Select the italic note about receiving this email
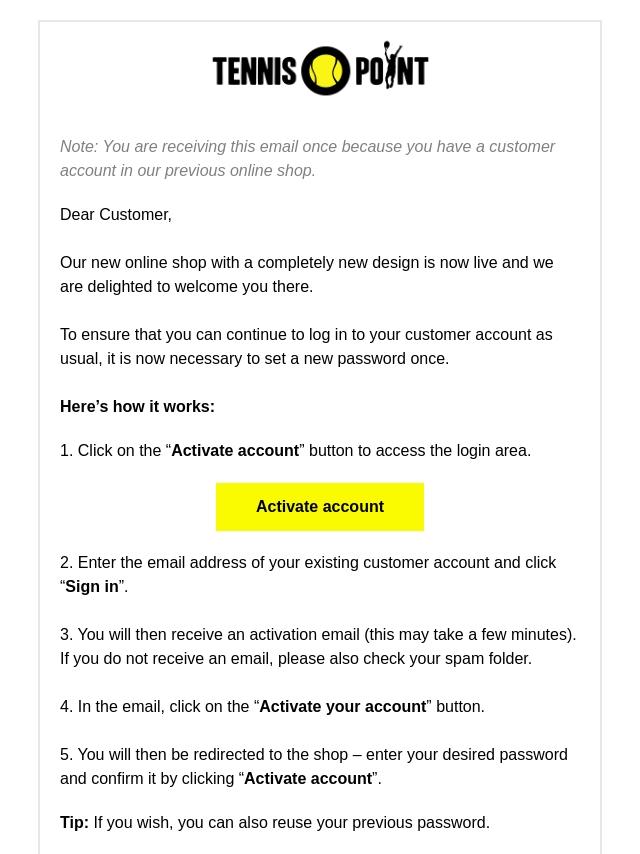 [307, 158]
